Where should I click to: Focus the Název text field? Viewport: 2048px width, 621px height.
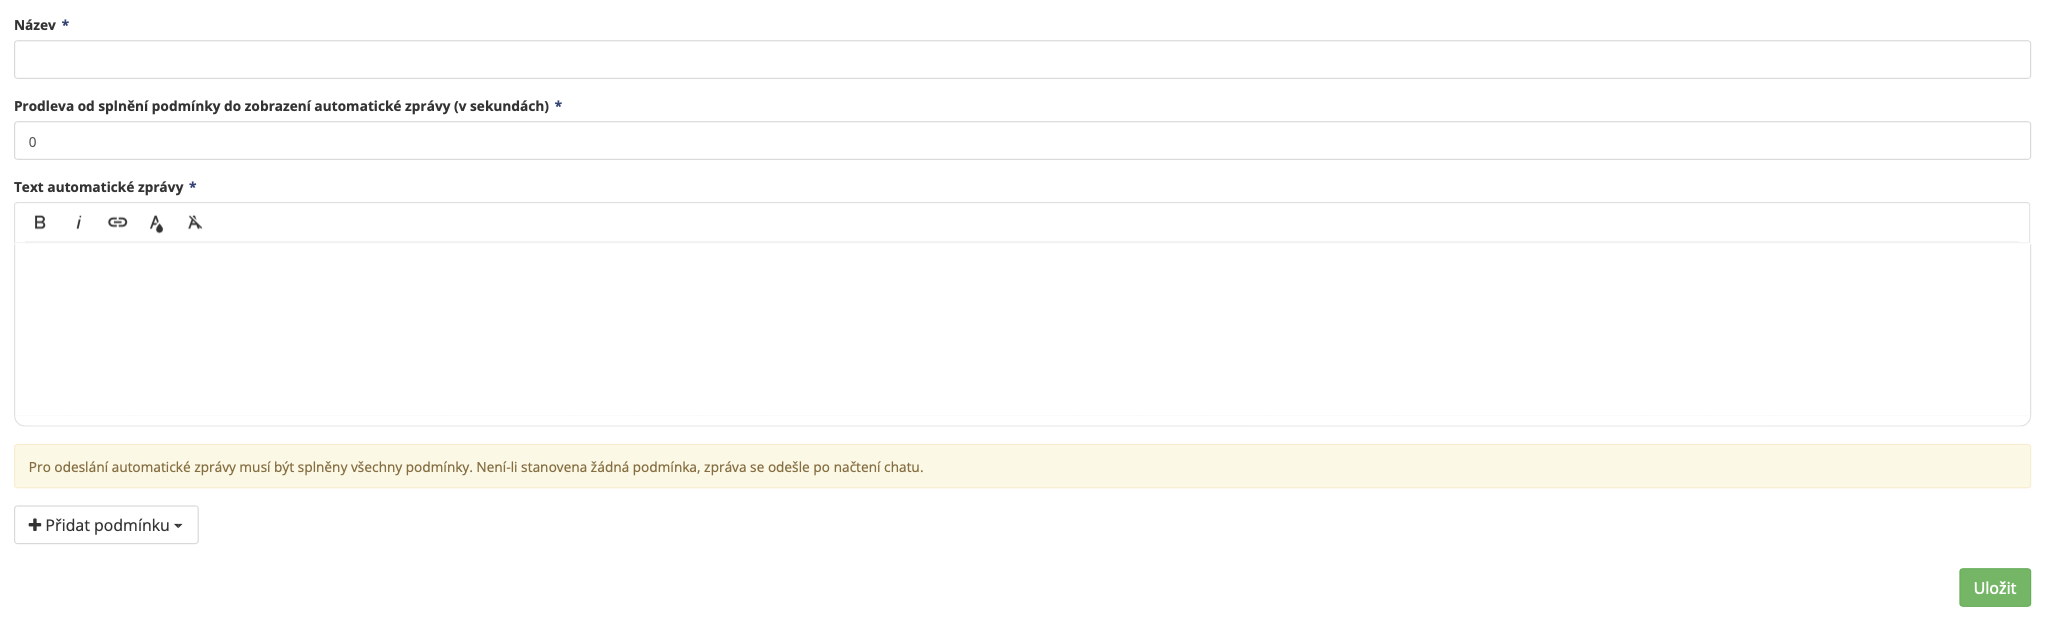(1022, 60)
